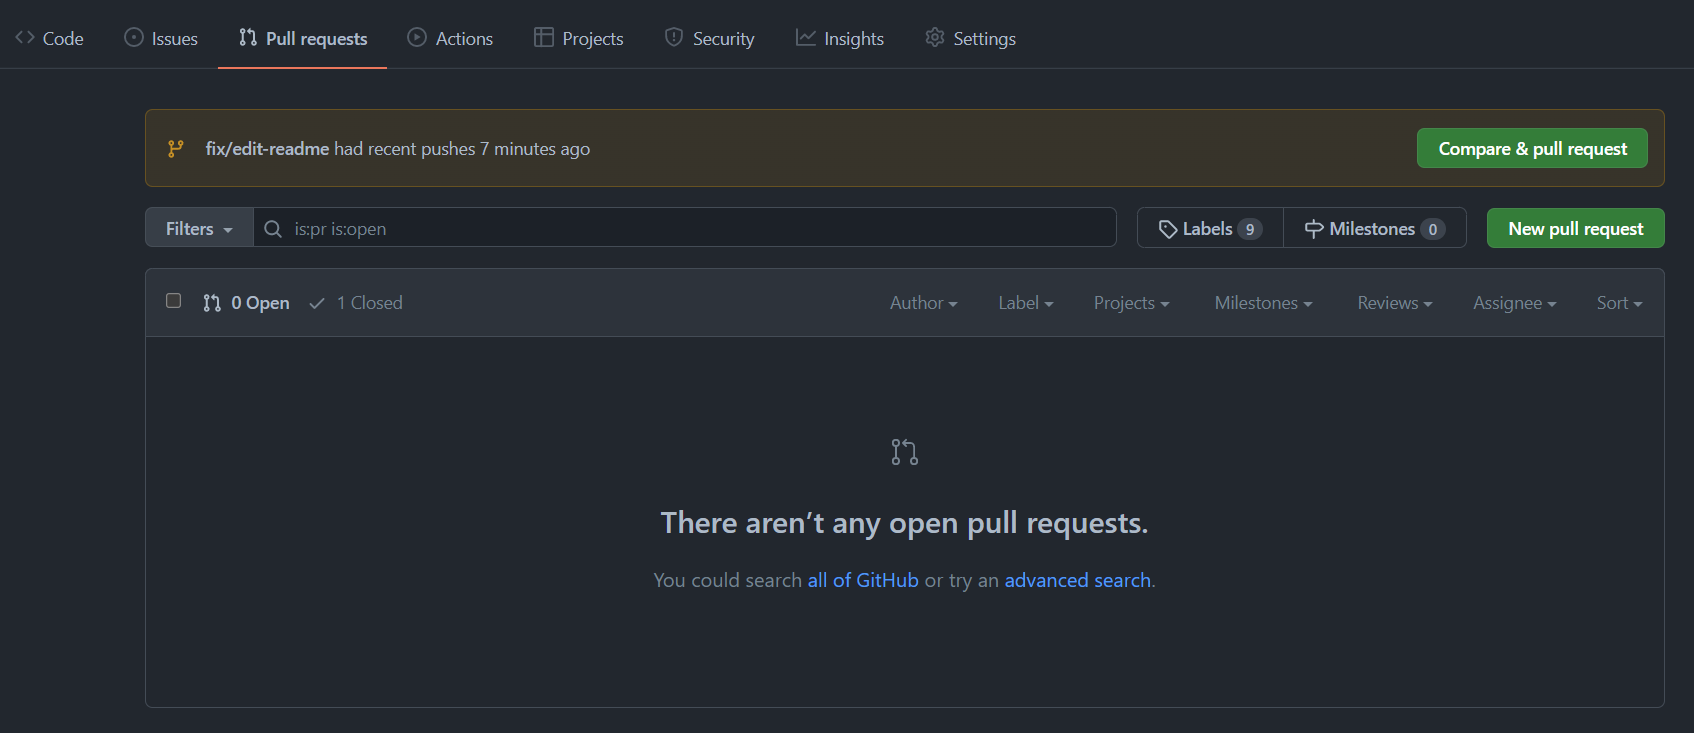The image size is (1694, 733).
Task: Click the checkmark icon beside 1 Closed
Action: pyautogui.click(x=317, y=303)
